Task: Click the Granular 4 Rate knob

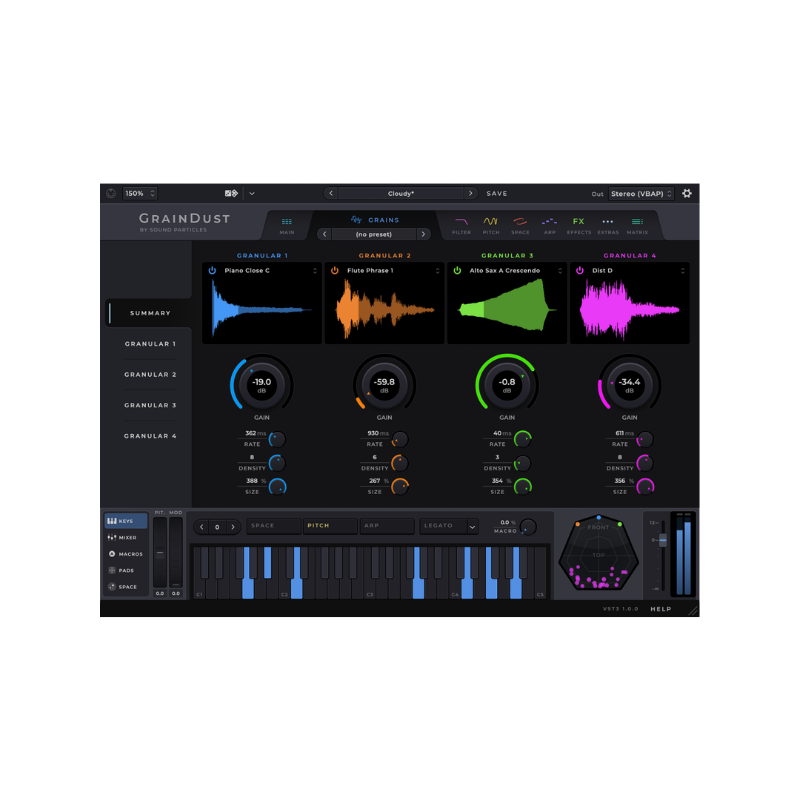Action: [x=645, y=439]
